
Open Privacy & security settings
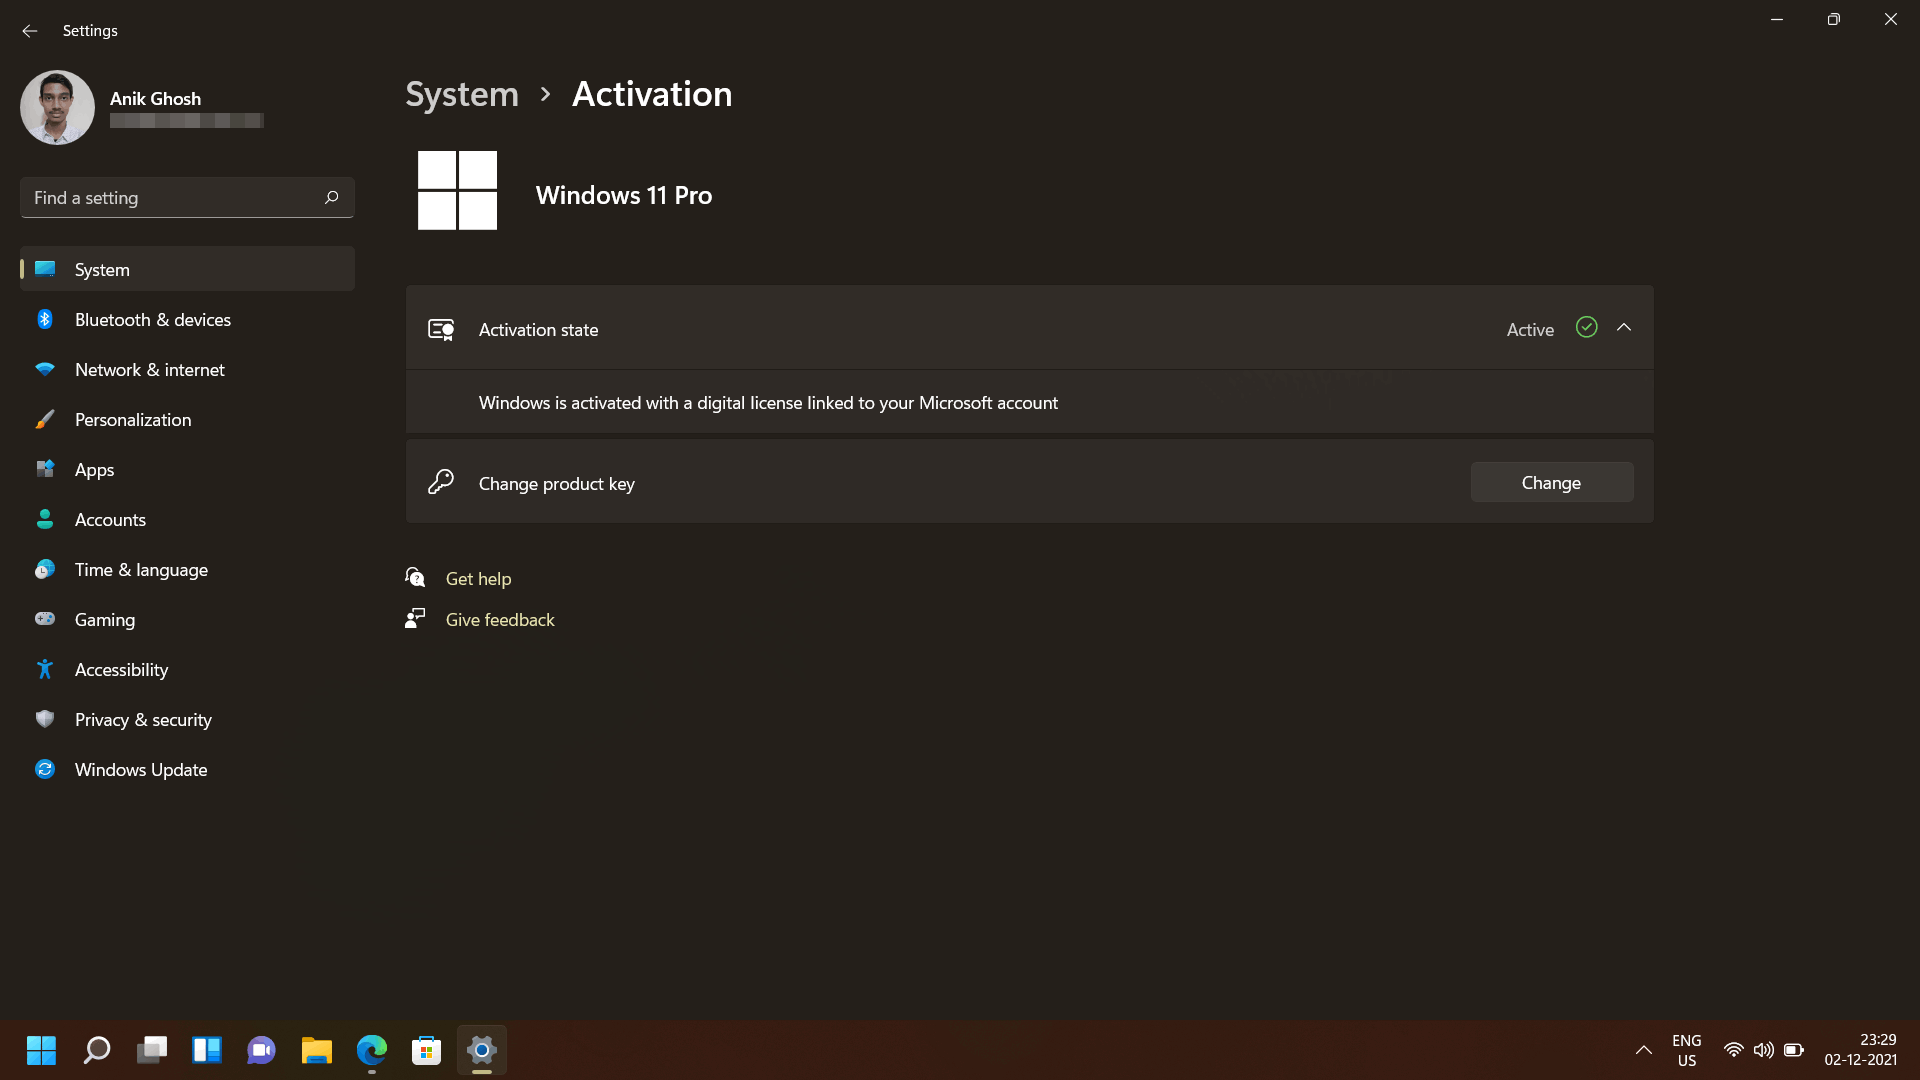[x=187, y=720]
